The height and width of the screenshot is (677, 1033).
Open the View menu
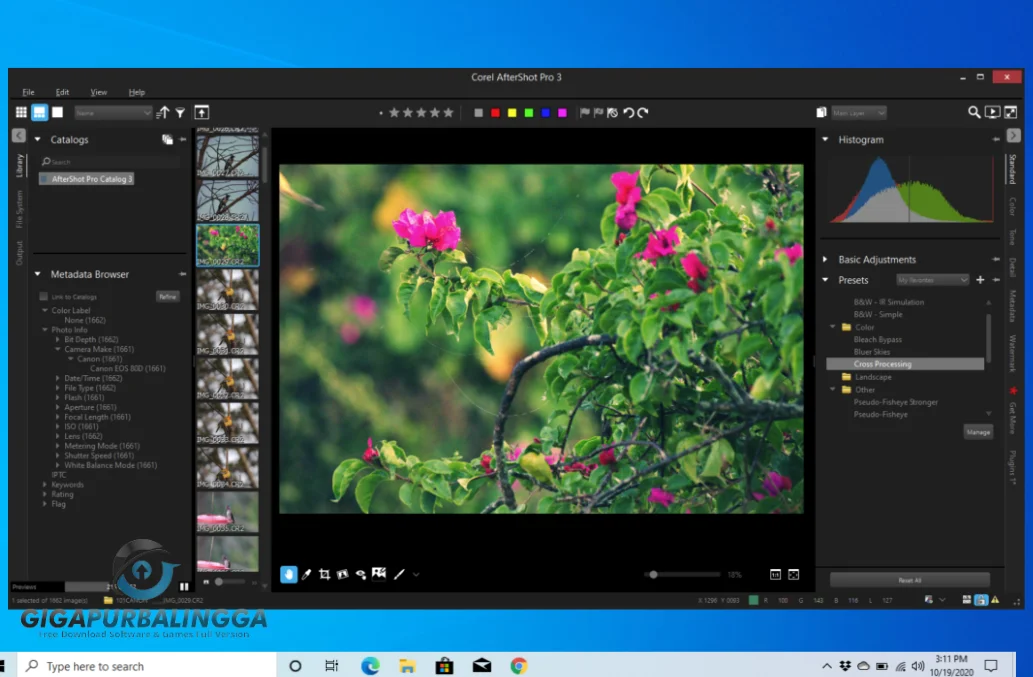tap(99, 92)
